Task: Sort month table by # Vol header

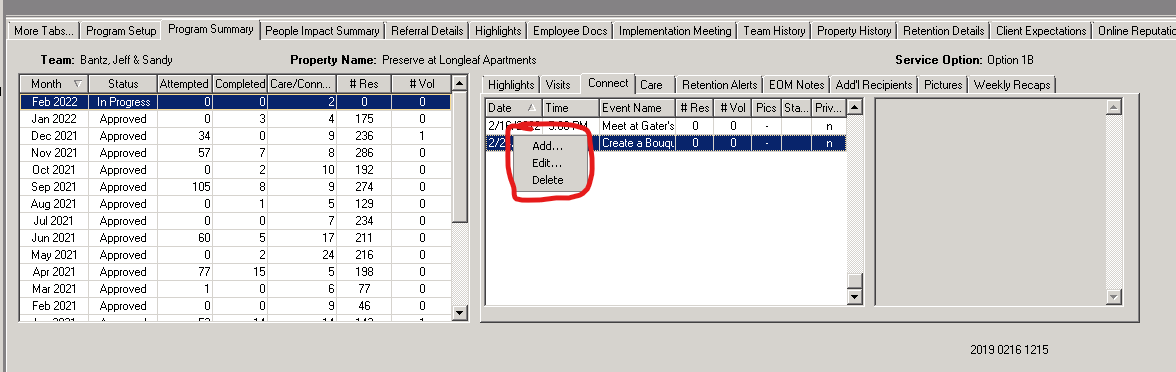Action: click(x=422, y=83)
